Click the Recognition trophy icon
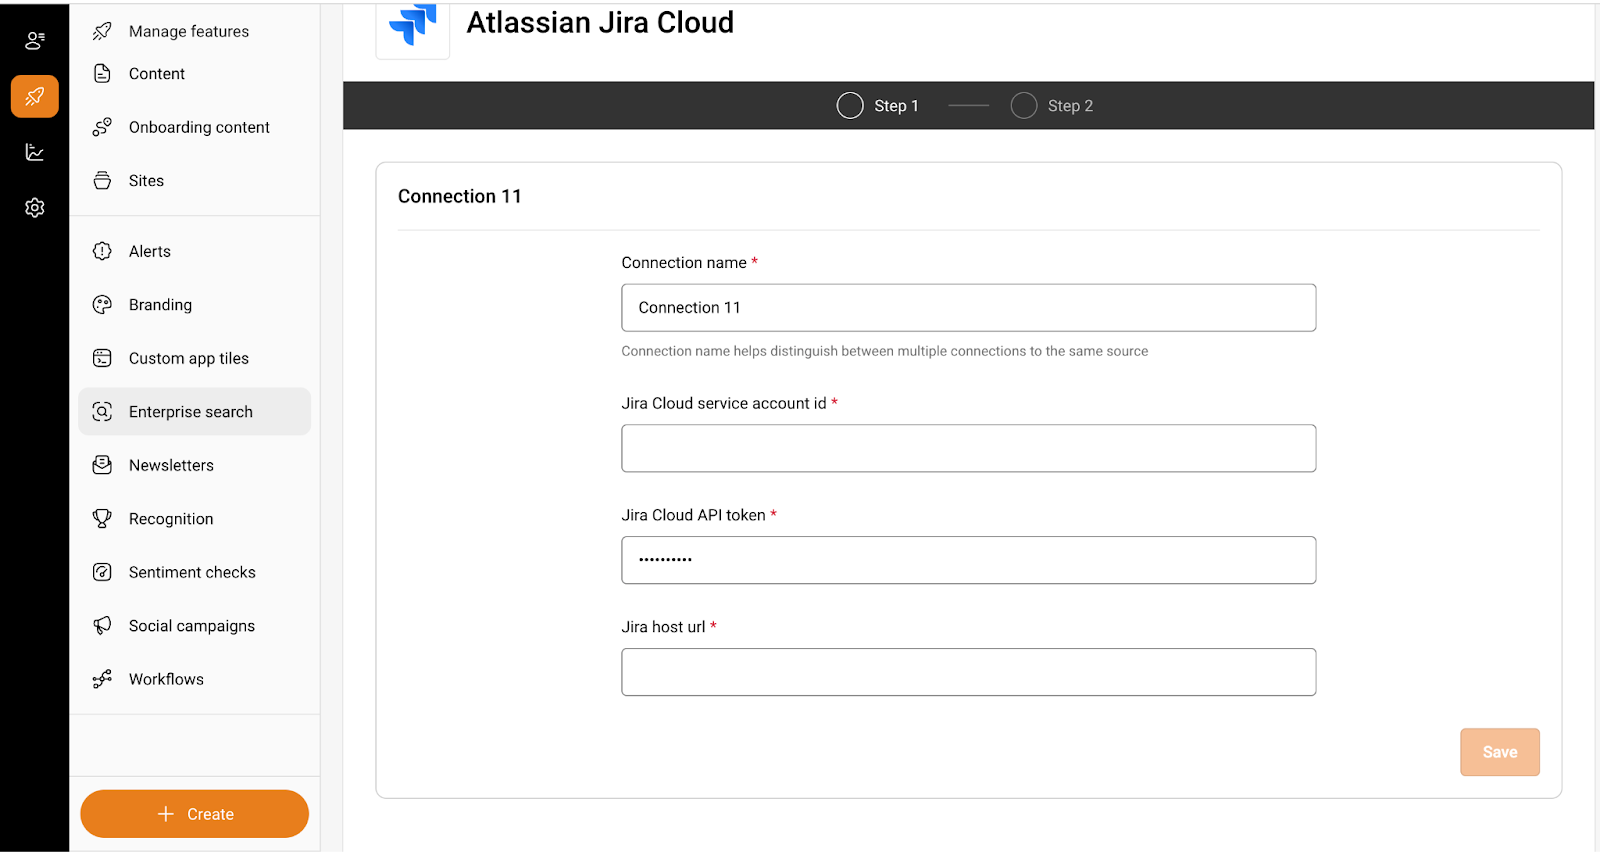This screenshot has height=852, width=1600. [102, 518]
